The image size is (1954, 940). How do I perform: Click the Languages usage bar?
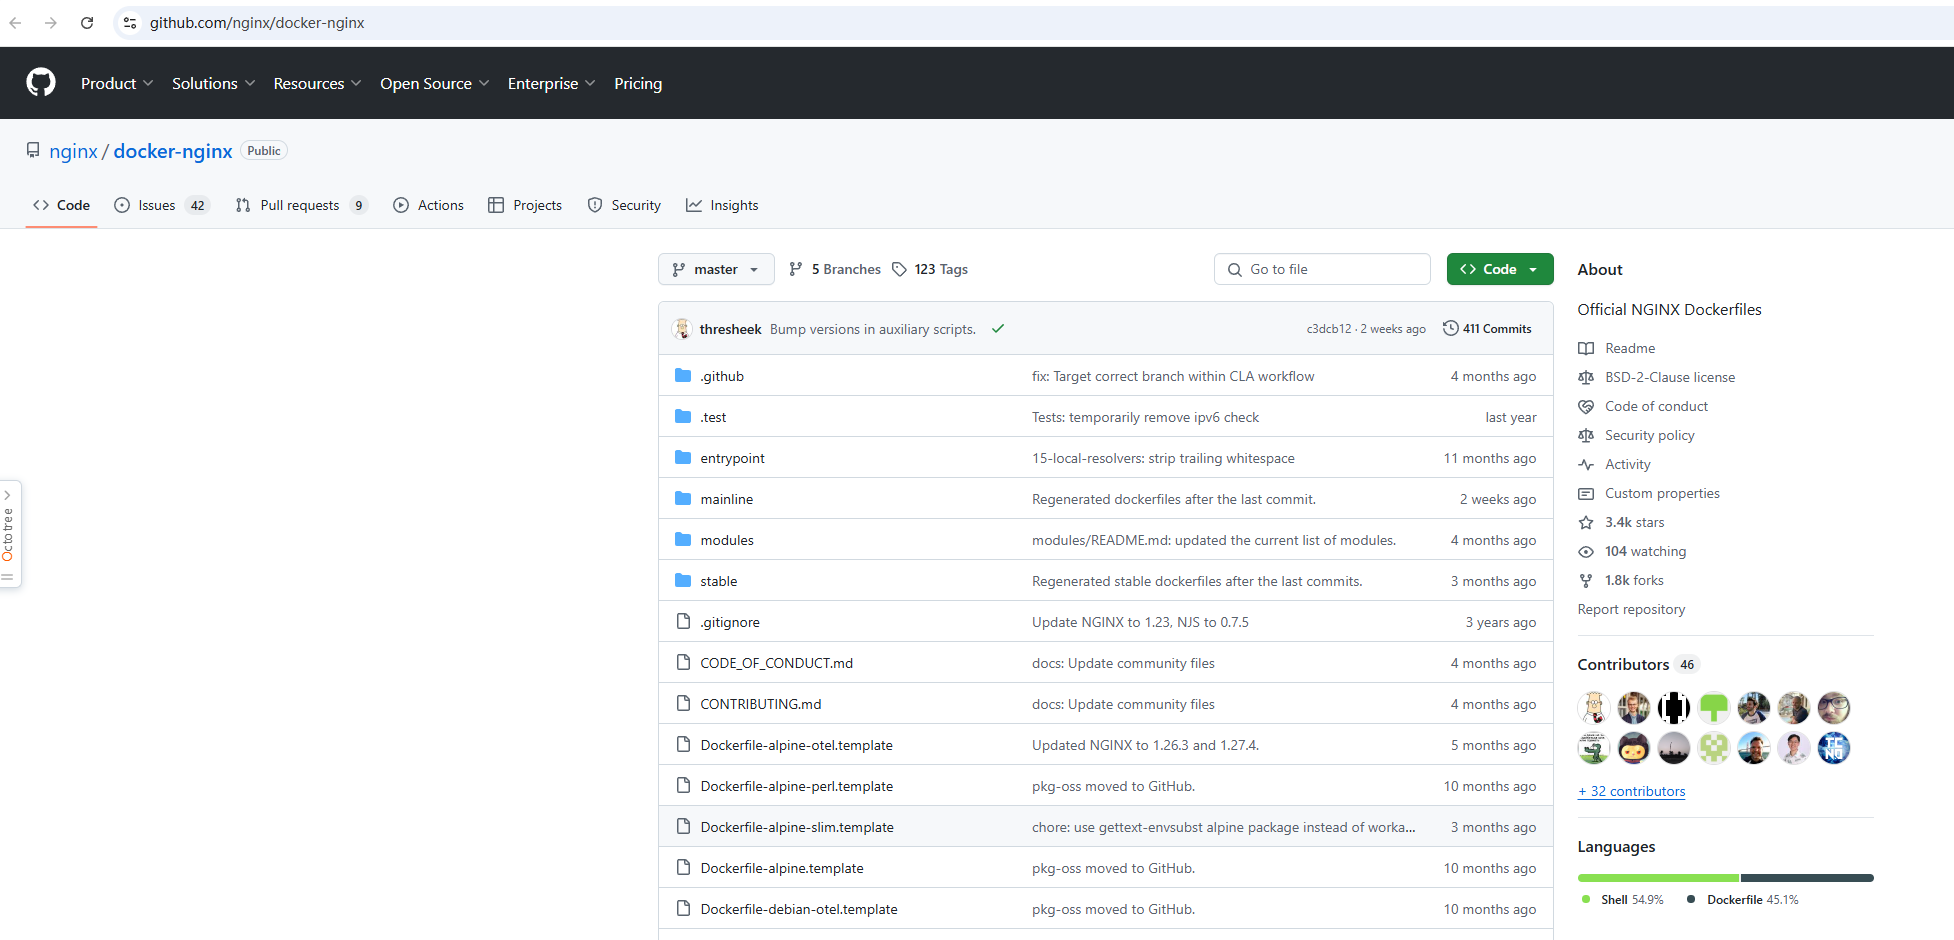point(1725,878)
